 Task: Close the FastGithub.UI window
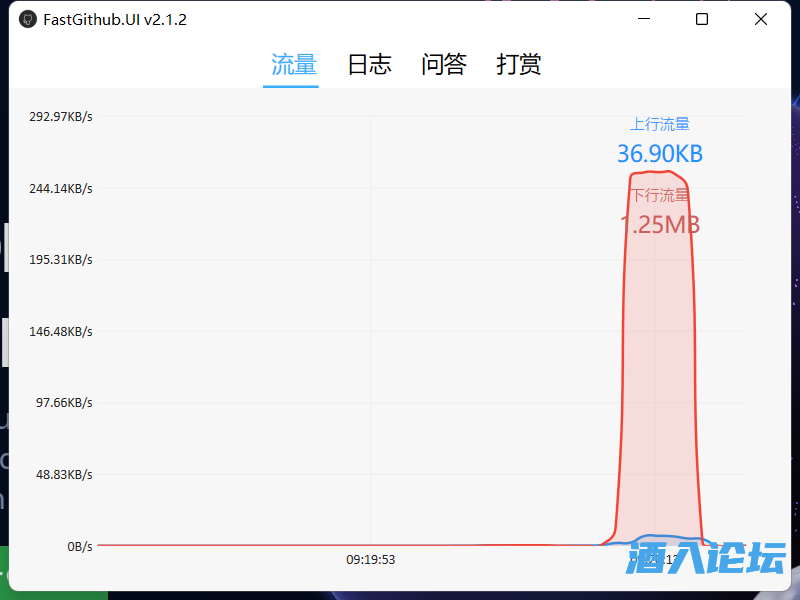click(x=761, y=20)
